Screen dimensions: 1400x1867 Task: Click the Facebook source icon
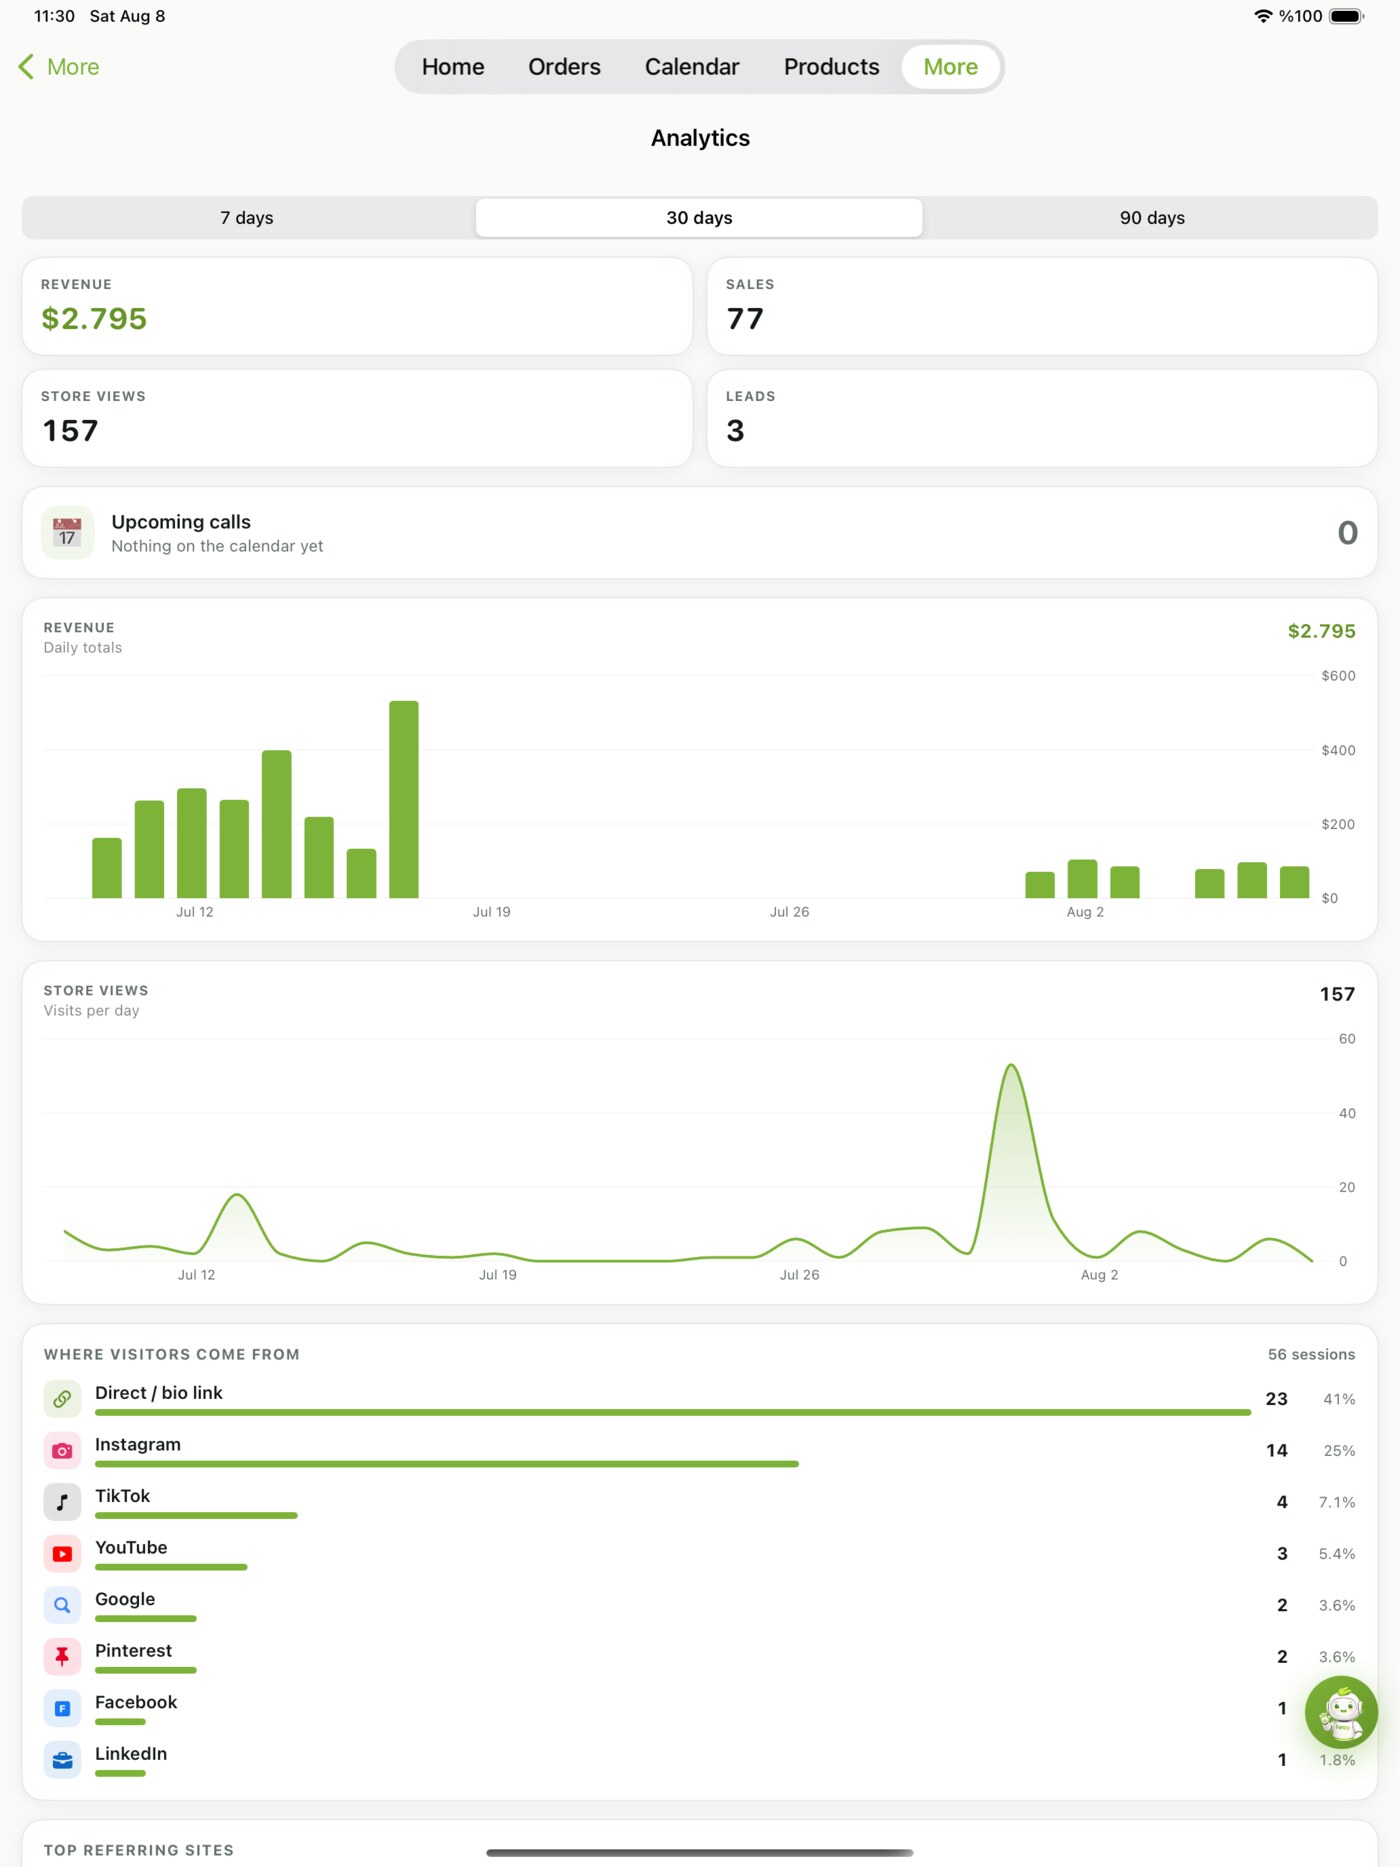pos(62,1708)
